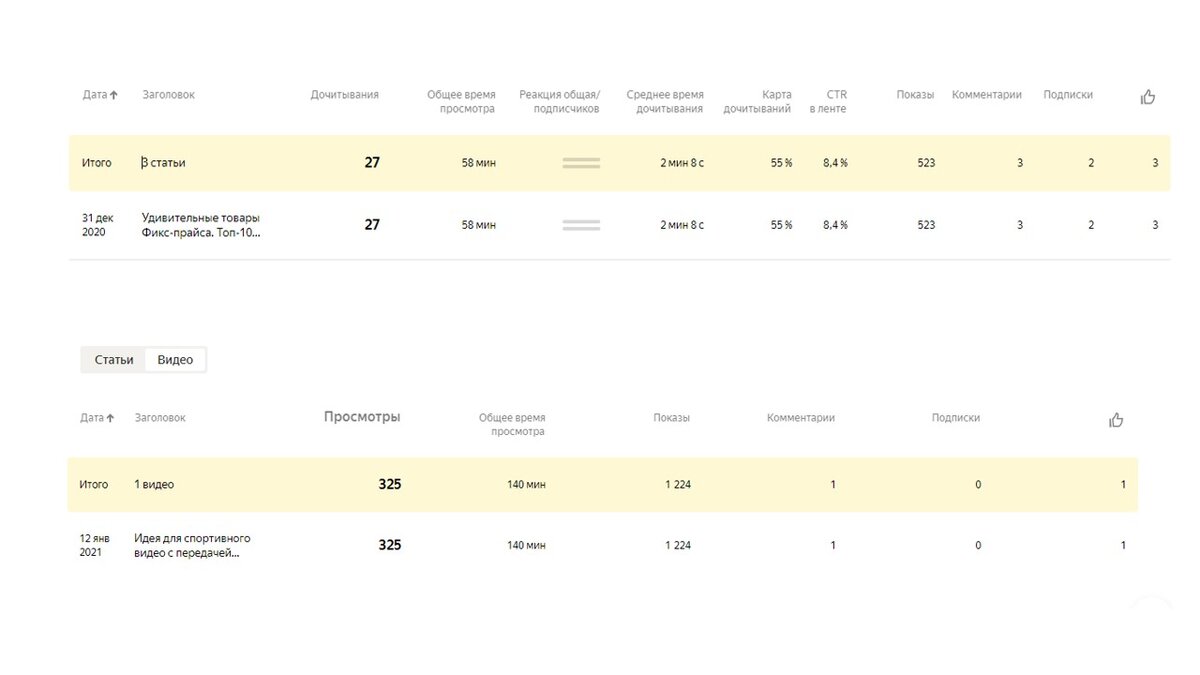This screenshot has height=675, width=1200.
Task: Select the '3 статьи' total label
Action: coord(163,163)
